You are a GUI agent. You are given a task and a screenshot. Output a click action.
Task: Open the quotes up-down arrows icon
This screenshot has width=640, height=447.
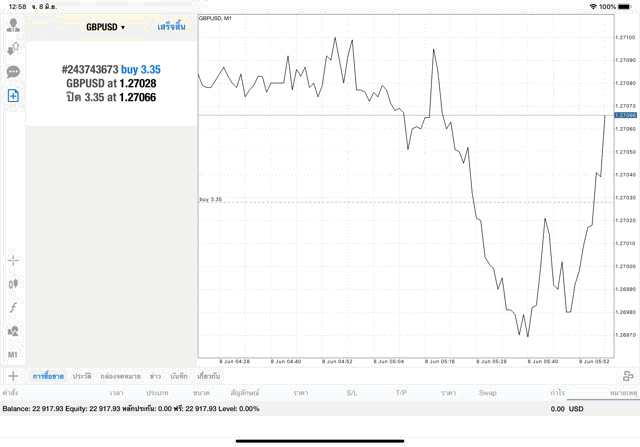click(13, 48)
